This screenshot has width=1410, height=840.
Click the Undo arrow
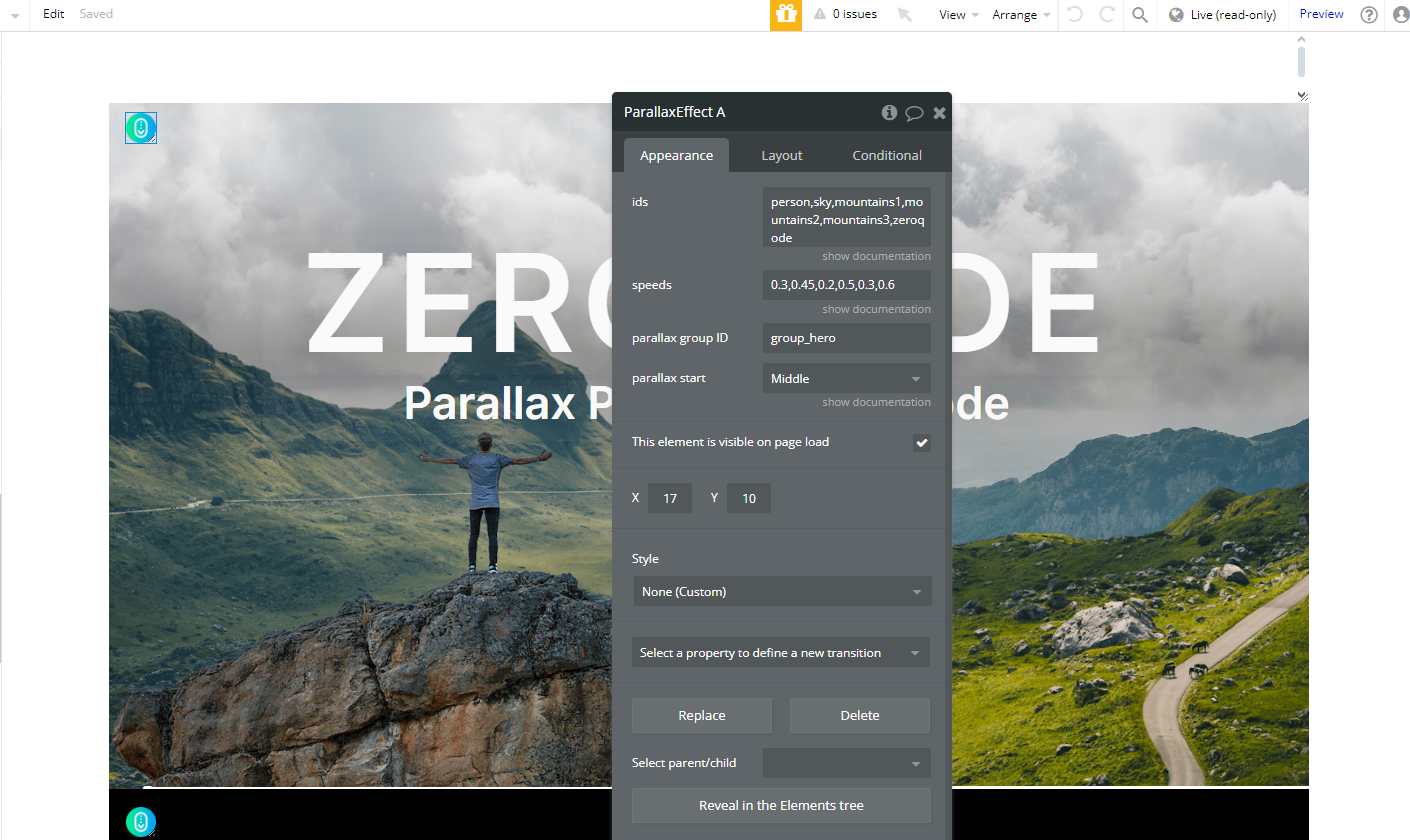point(1075,14)
